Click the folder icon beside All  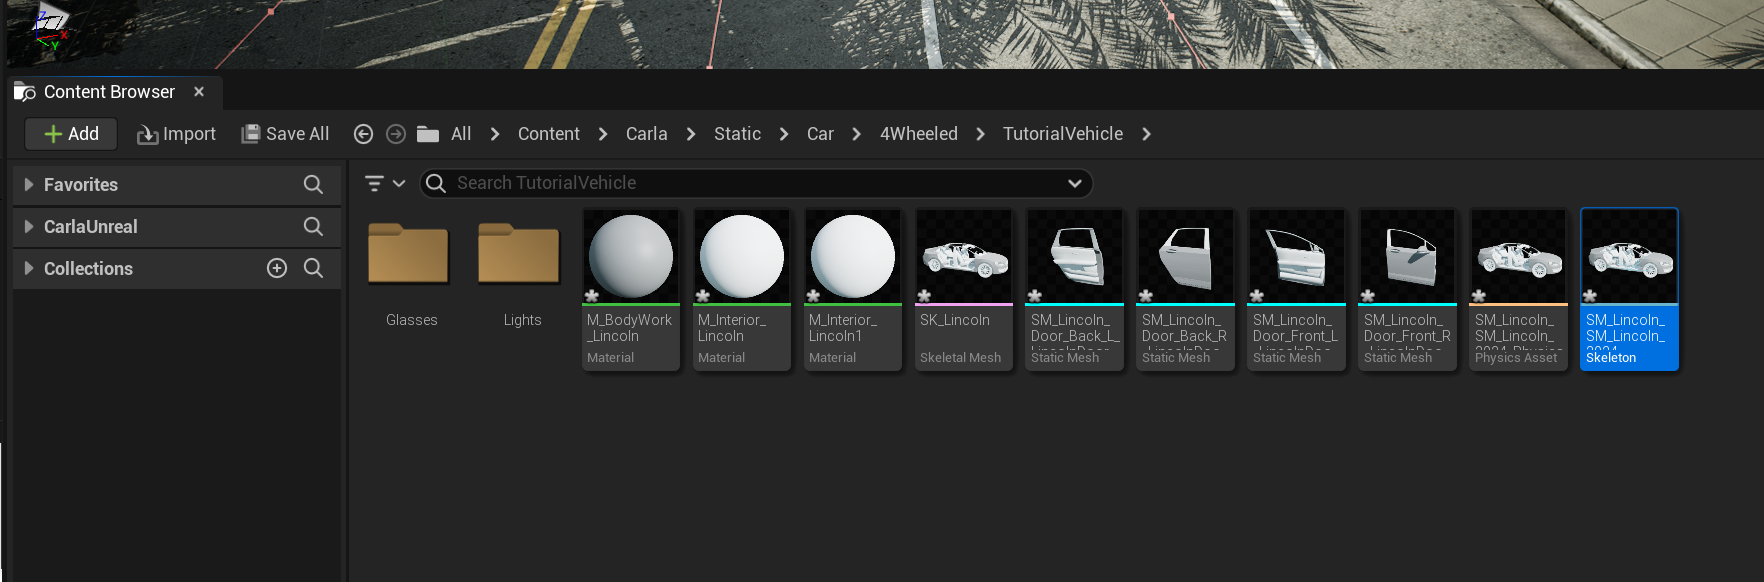[x=428, y=134]
